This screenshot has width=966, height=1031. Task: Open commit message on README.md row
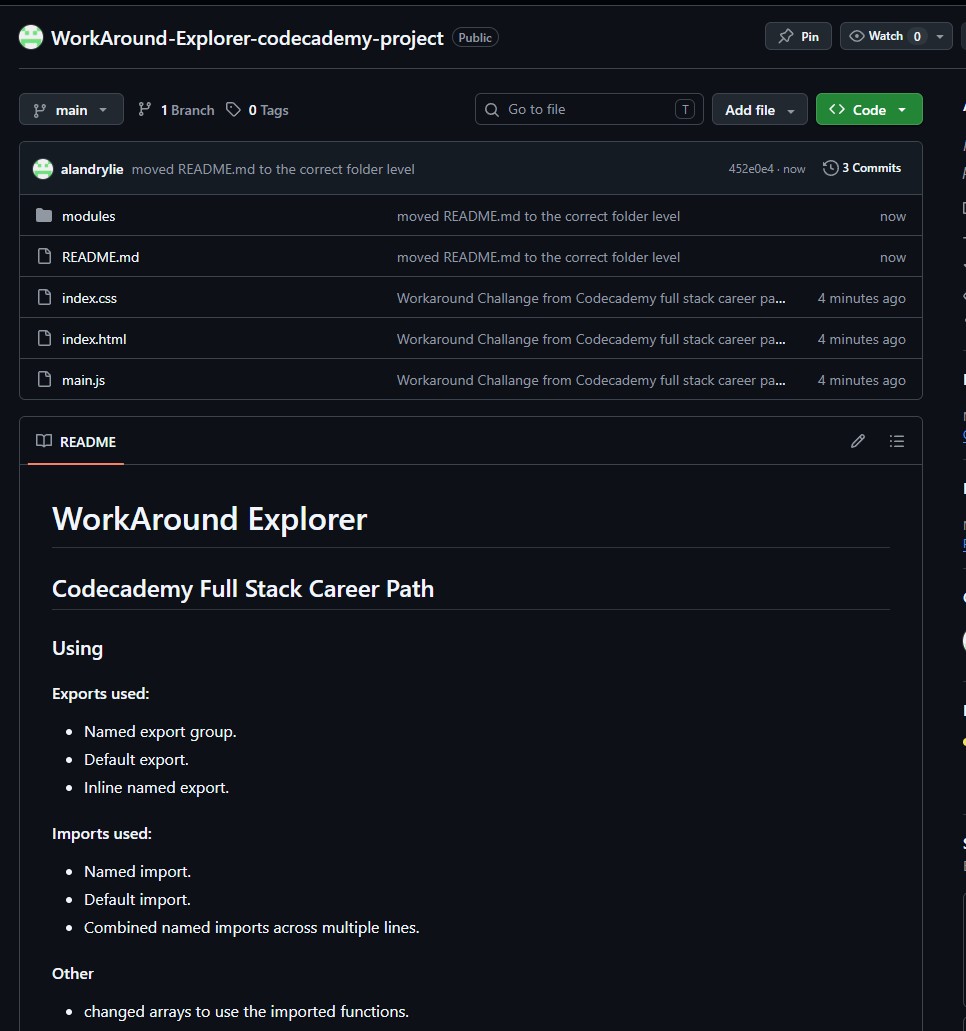pyautogui.click(x=538, y=257)
